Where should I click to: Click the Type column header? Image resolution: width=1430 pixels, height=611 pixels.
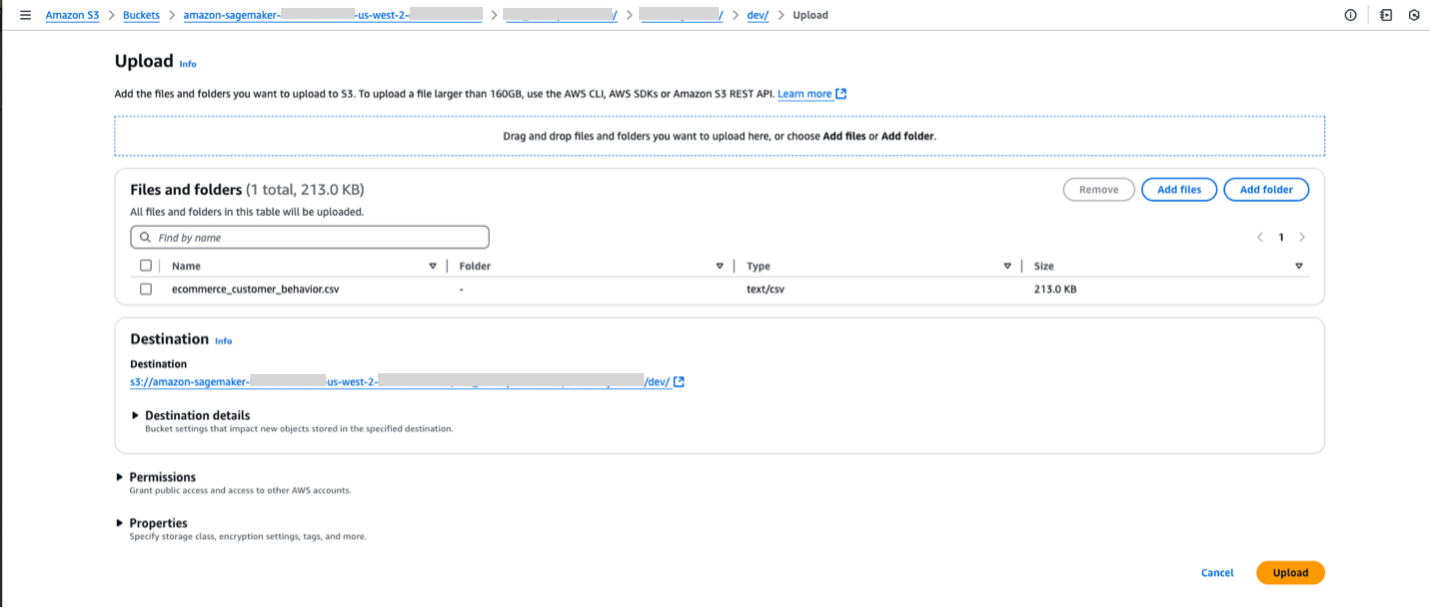pos(758,266)
